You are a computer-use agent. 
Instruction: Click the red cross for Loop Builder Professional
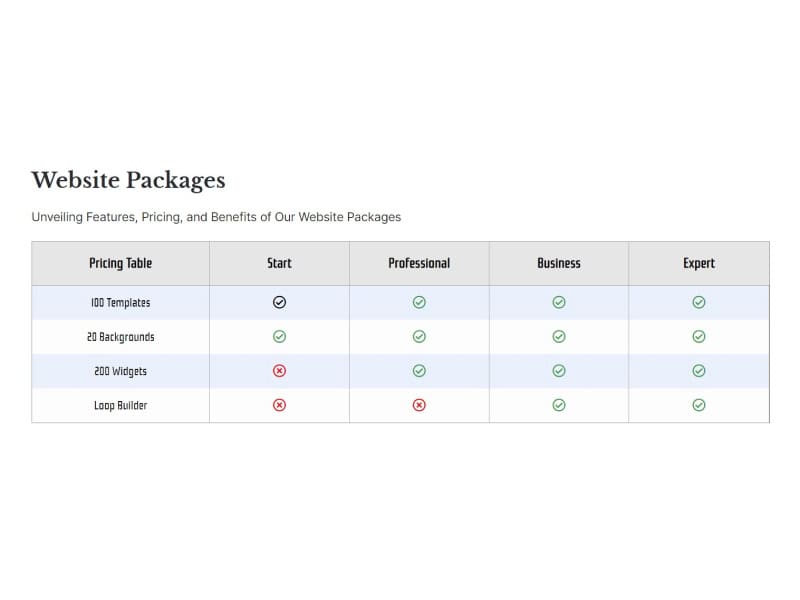[419, 405]
